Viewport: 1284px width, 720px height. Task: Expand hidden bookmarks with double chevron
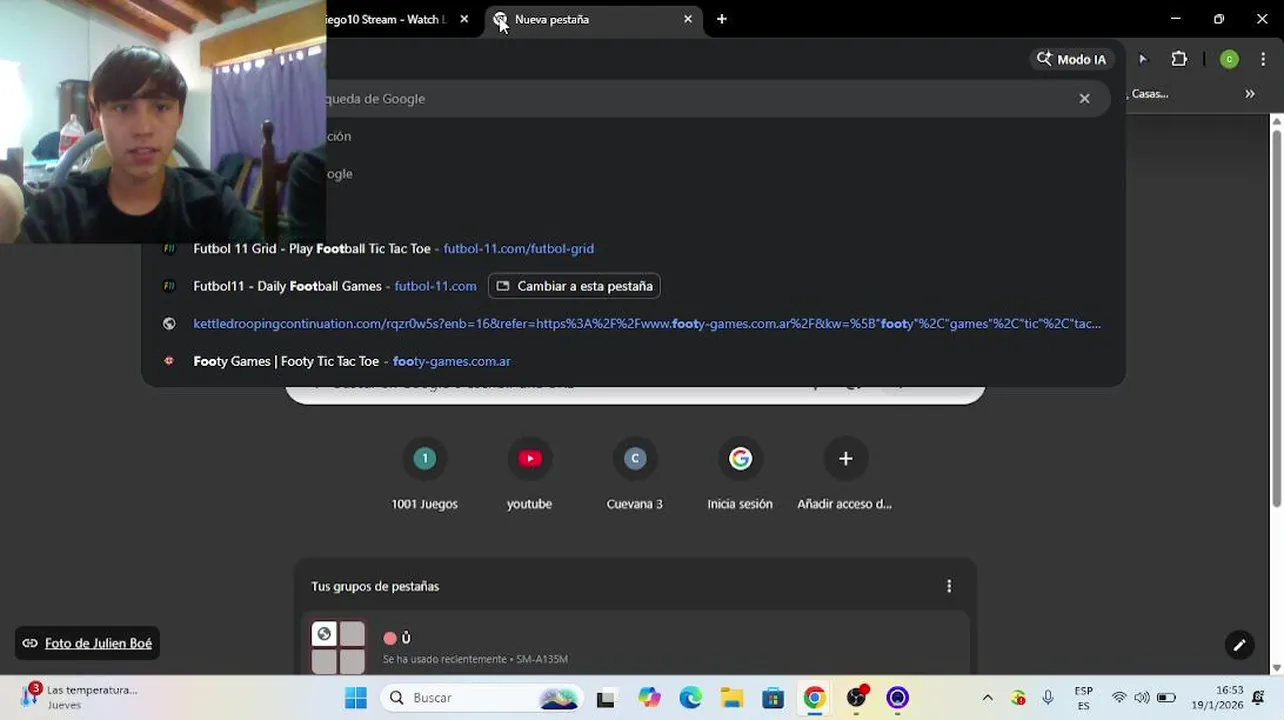click(1249, 94)
